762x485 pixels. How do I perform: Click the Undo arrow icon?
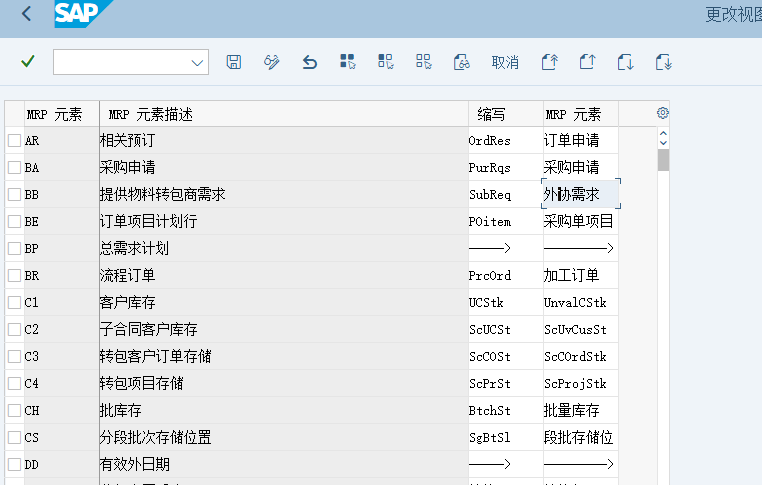(x=310, y=62)
